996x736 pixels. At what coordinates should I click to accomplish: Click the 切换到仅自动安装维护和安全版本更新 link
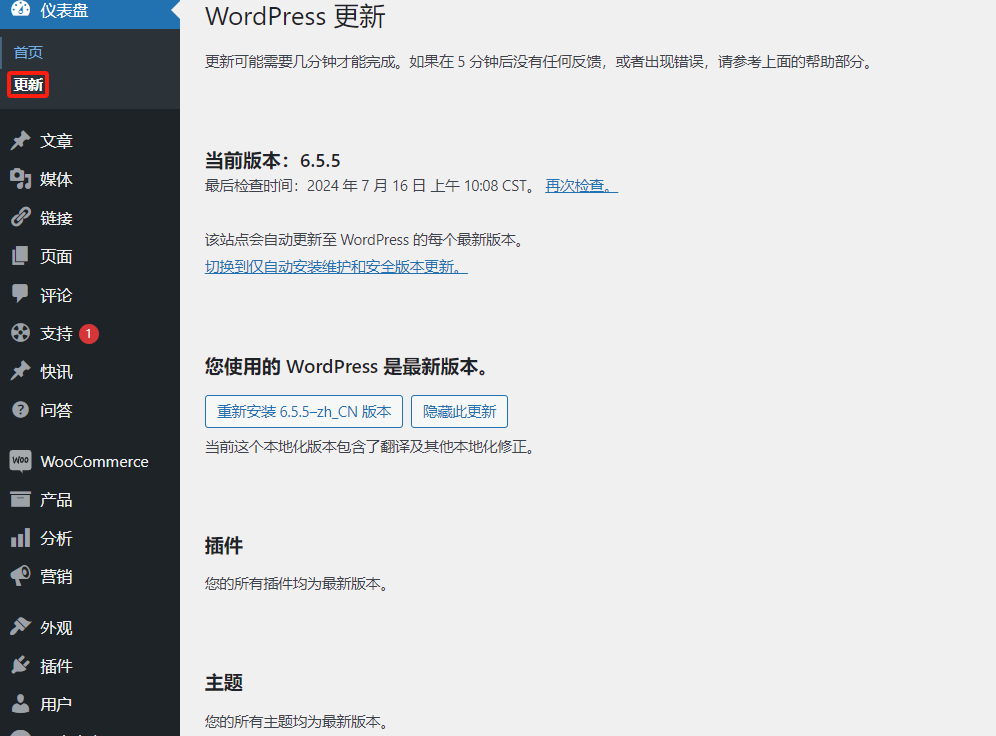tap(336, 267)
